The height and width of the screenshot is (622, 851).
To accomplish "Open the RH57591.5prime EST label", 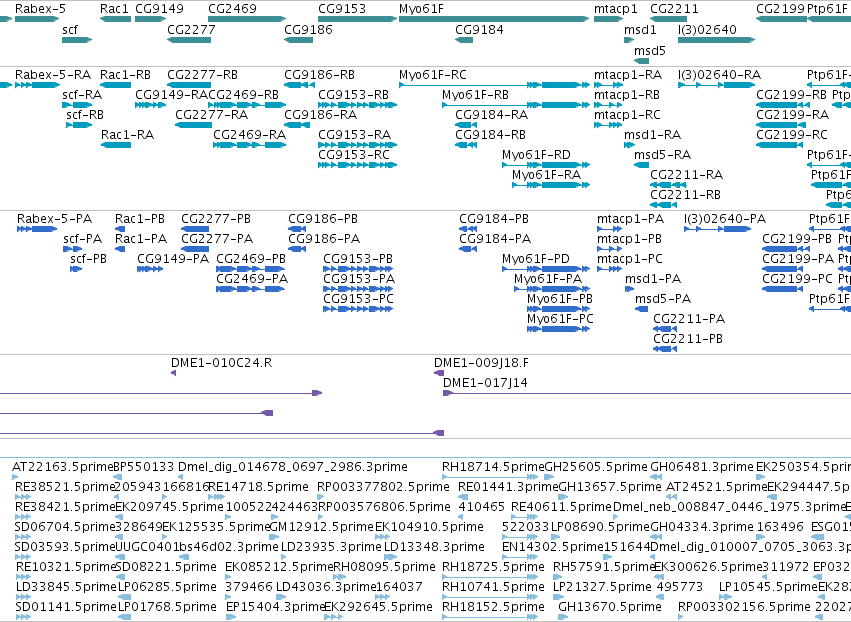I will [x=604, y=567].
